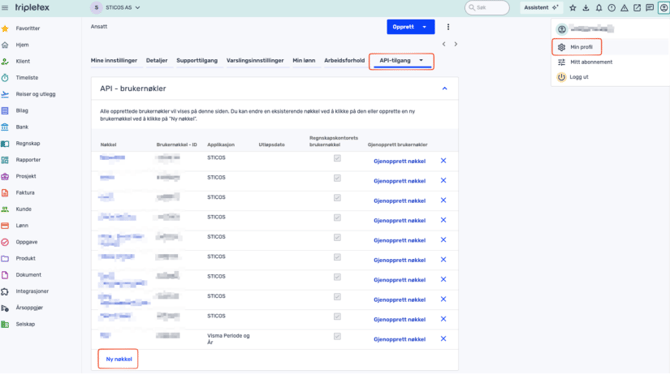Click the Ny nøkkel button

tap(118, 360)
